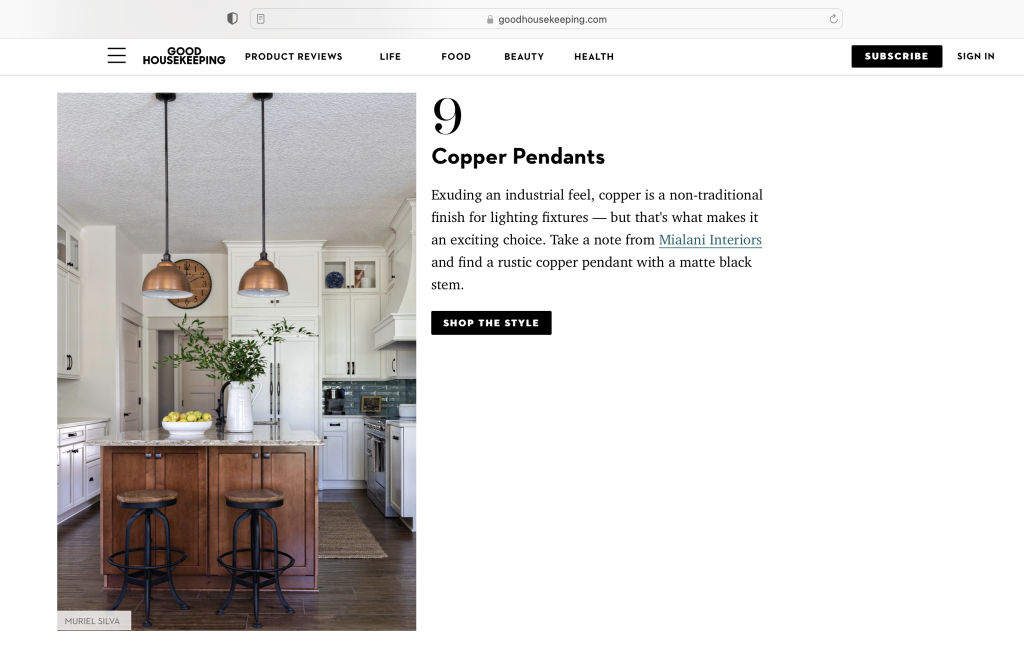Go to Good Housekeeping home logo
The width and height of the screenshot is (1024, 657).
pos(184,56)
